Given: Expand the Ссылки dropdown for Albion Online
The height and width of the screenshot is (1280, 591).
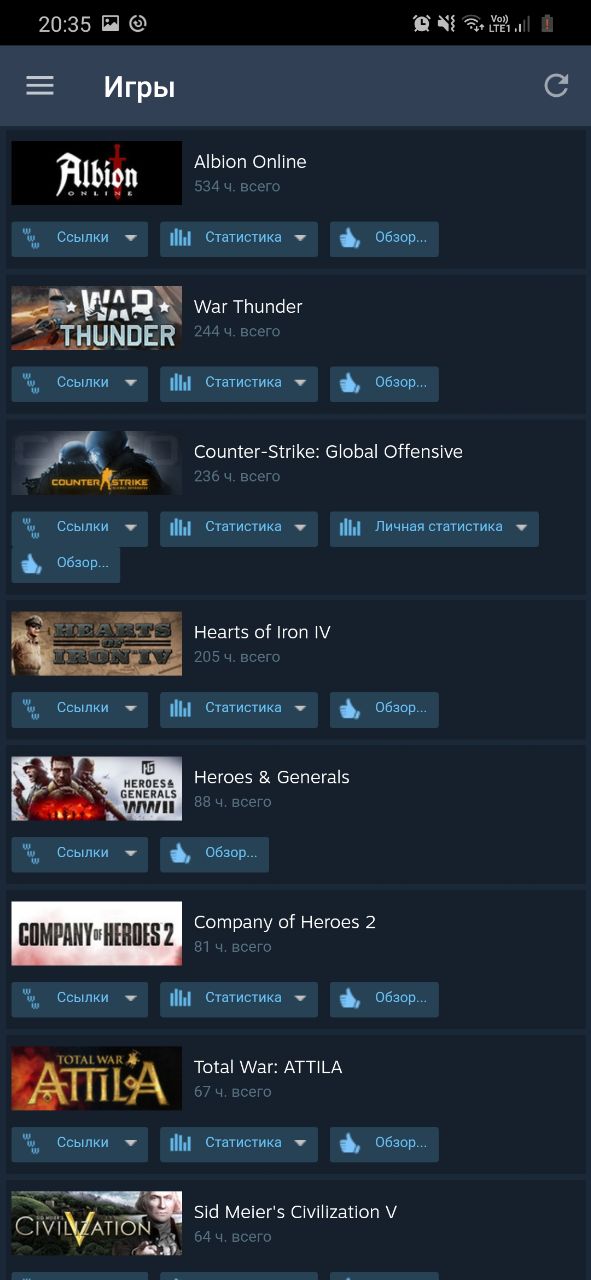Looking at the screenshot, I should [130, 238].
